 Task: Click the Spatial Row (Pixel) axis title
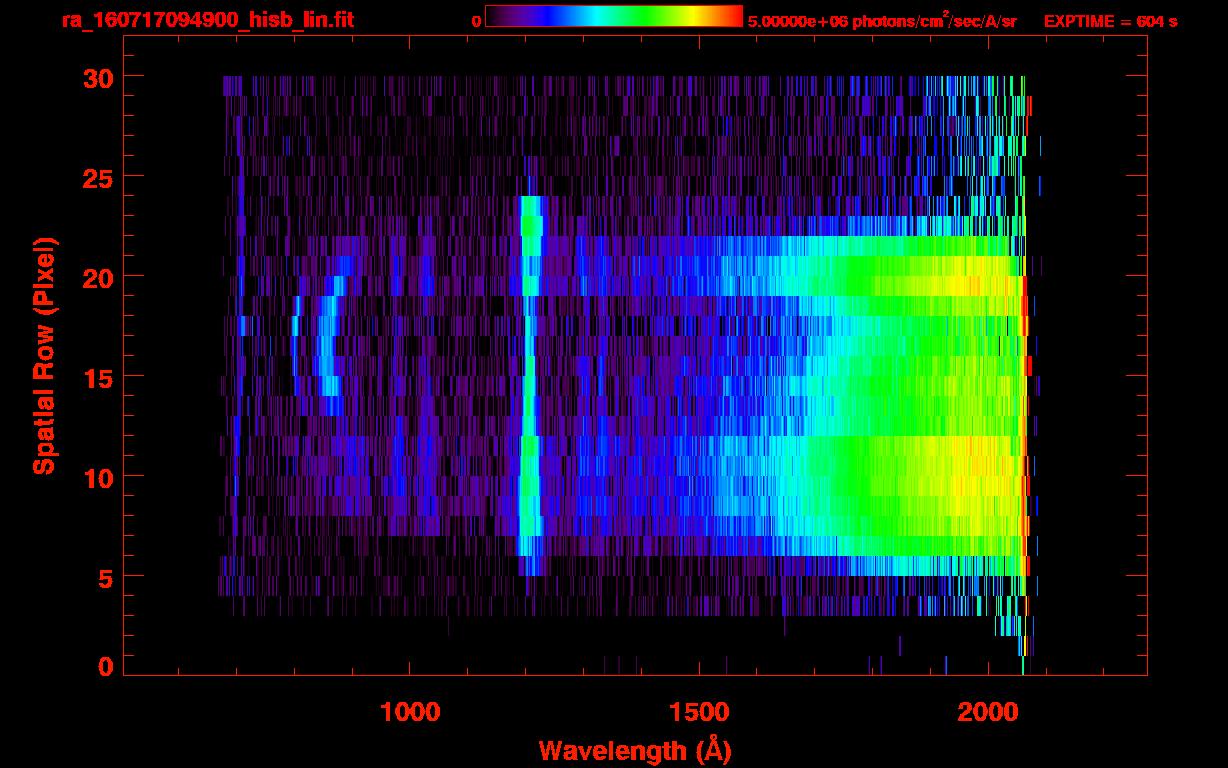pos(44,355)
